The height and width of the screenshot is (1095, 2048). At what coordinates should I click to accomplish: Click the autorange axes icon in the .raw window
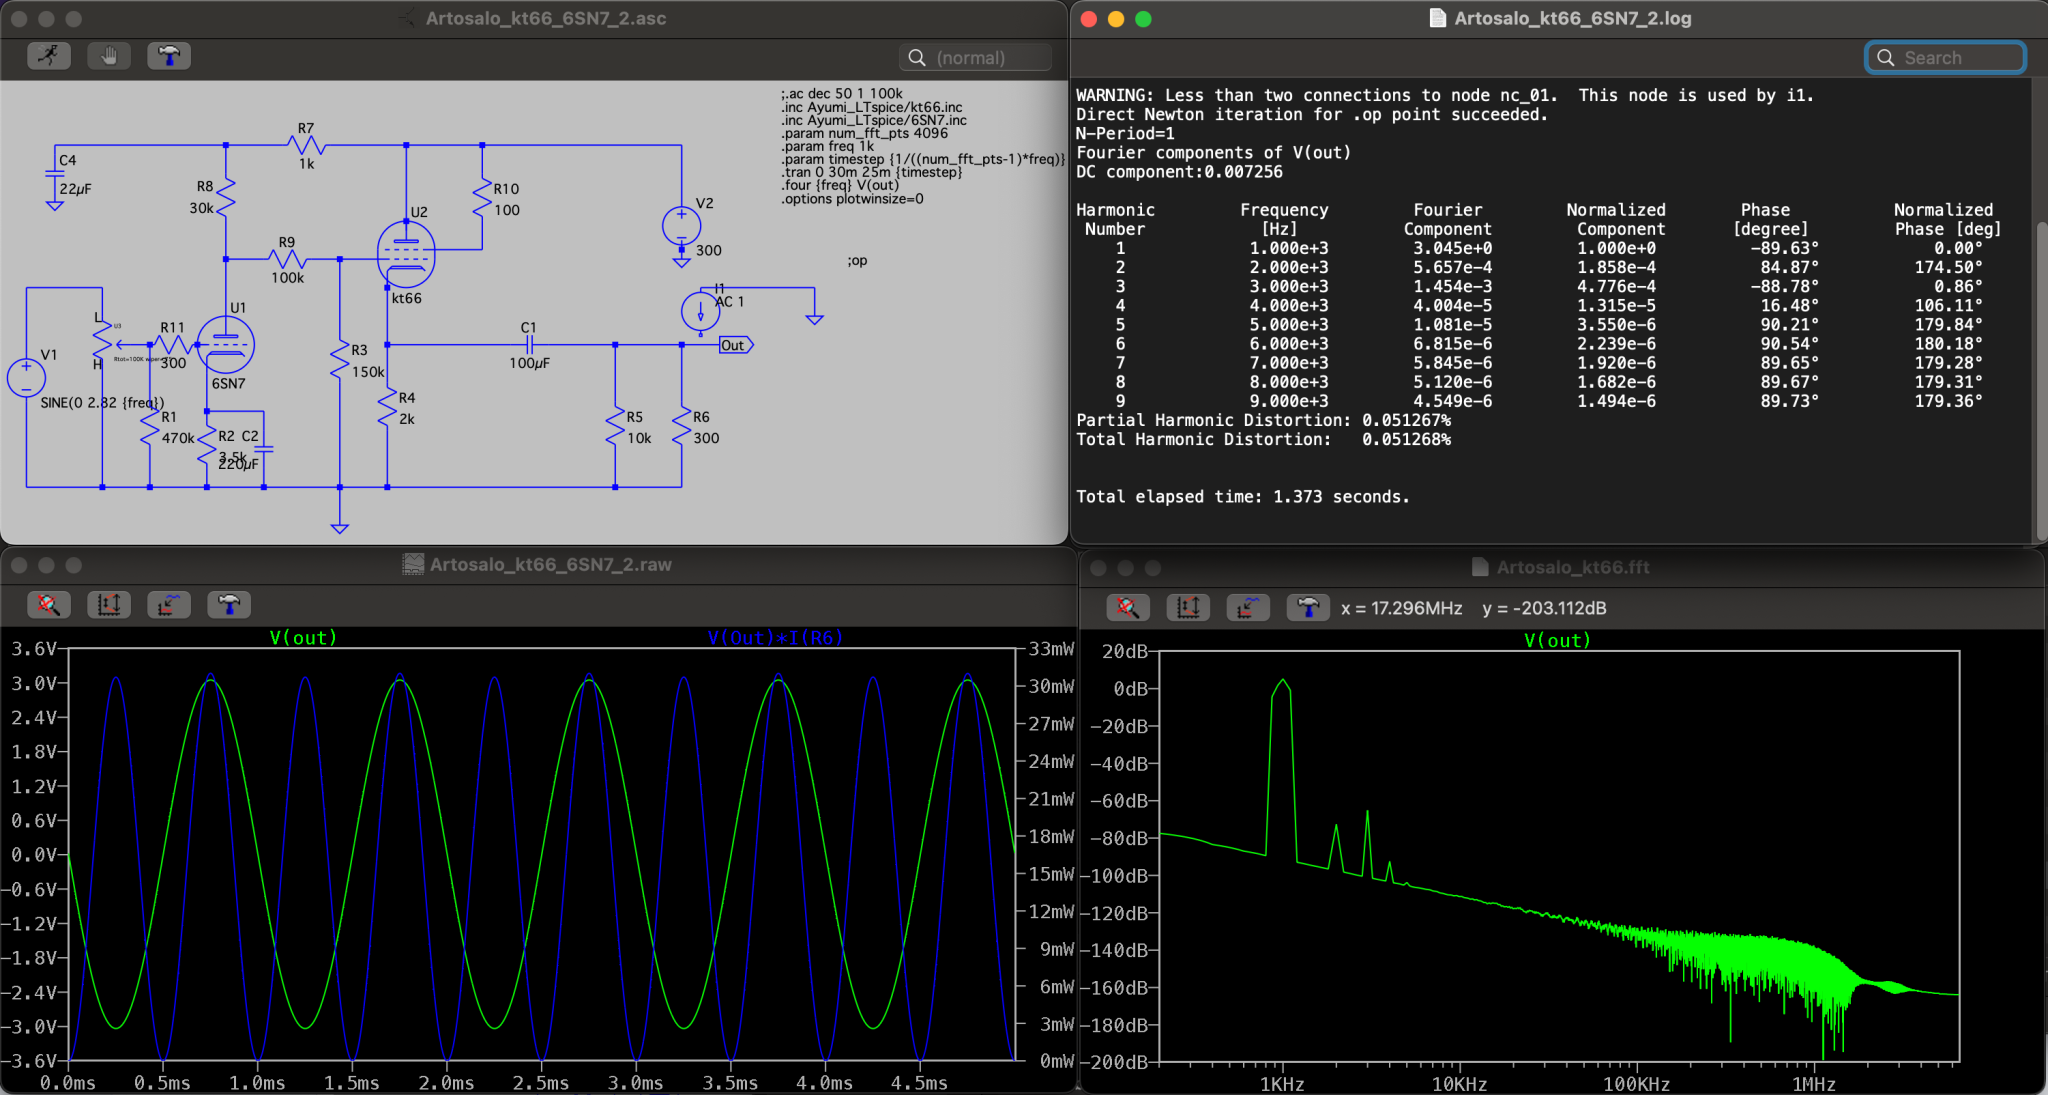click(x=109, y=604)
